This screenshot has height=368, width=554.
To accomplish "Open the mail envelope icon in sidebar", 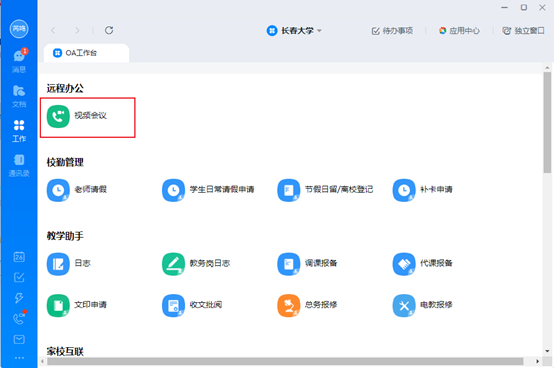I will pyautogui.click(x=19, y=339).
